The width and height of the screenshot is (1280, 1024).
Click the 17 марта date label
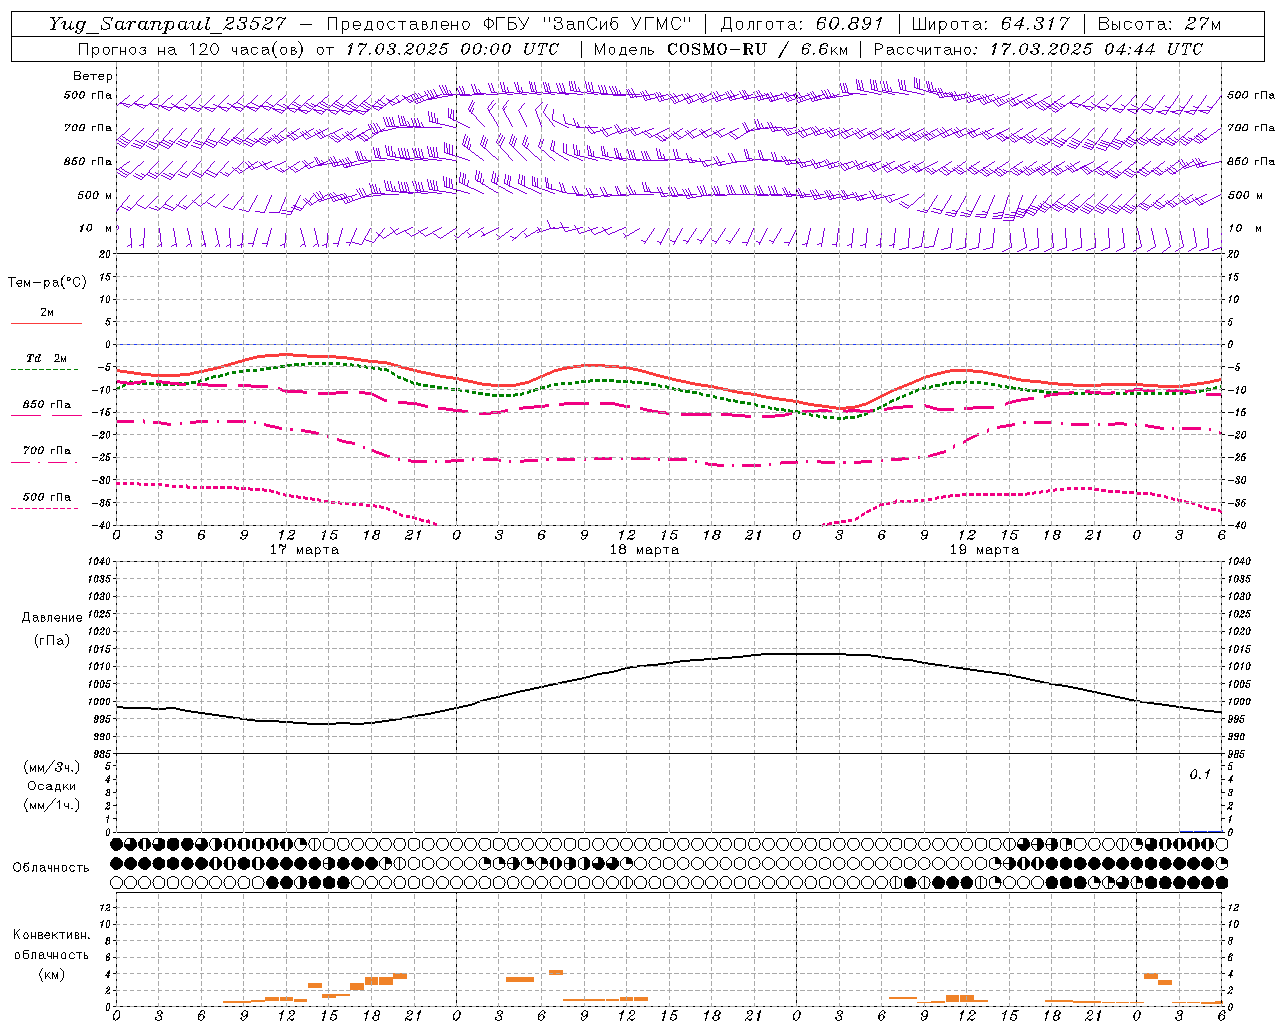click(304, 550)
